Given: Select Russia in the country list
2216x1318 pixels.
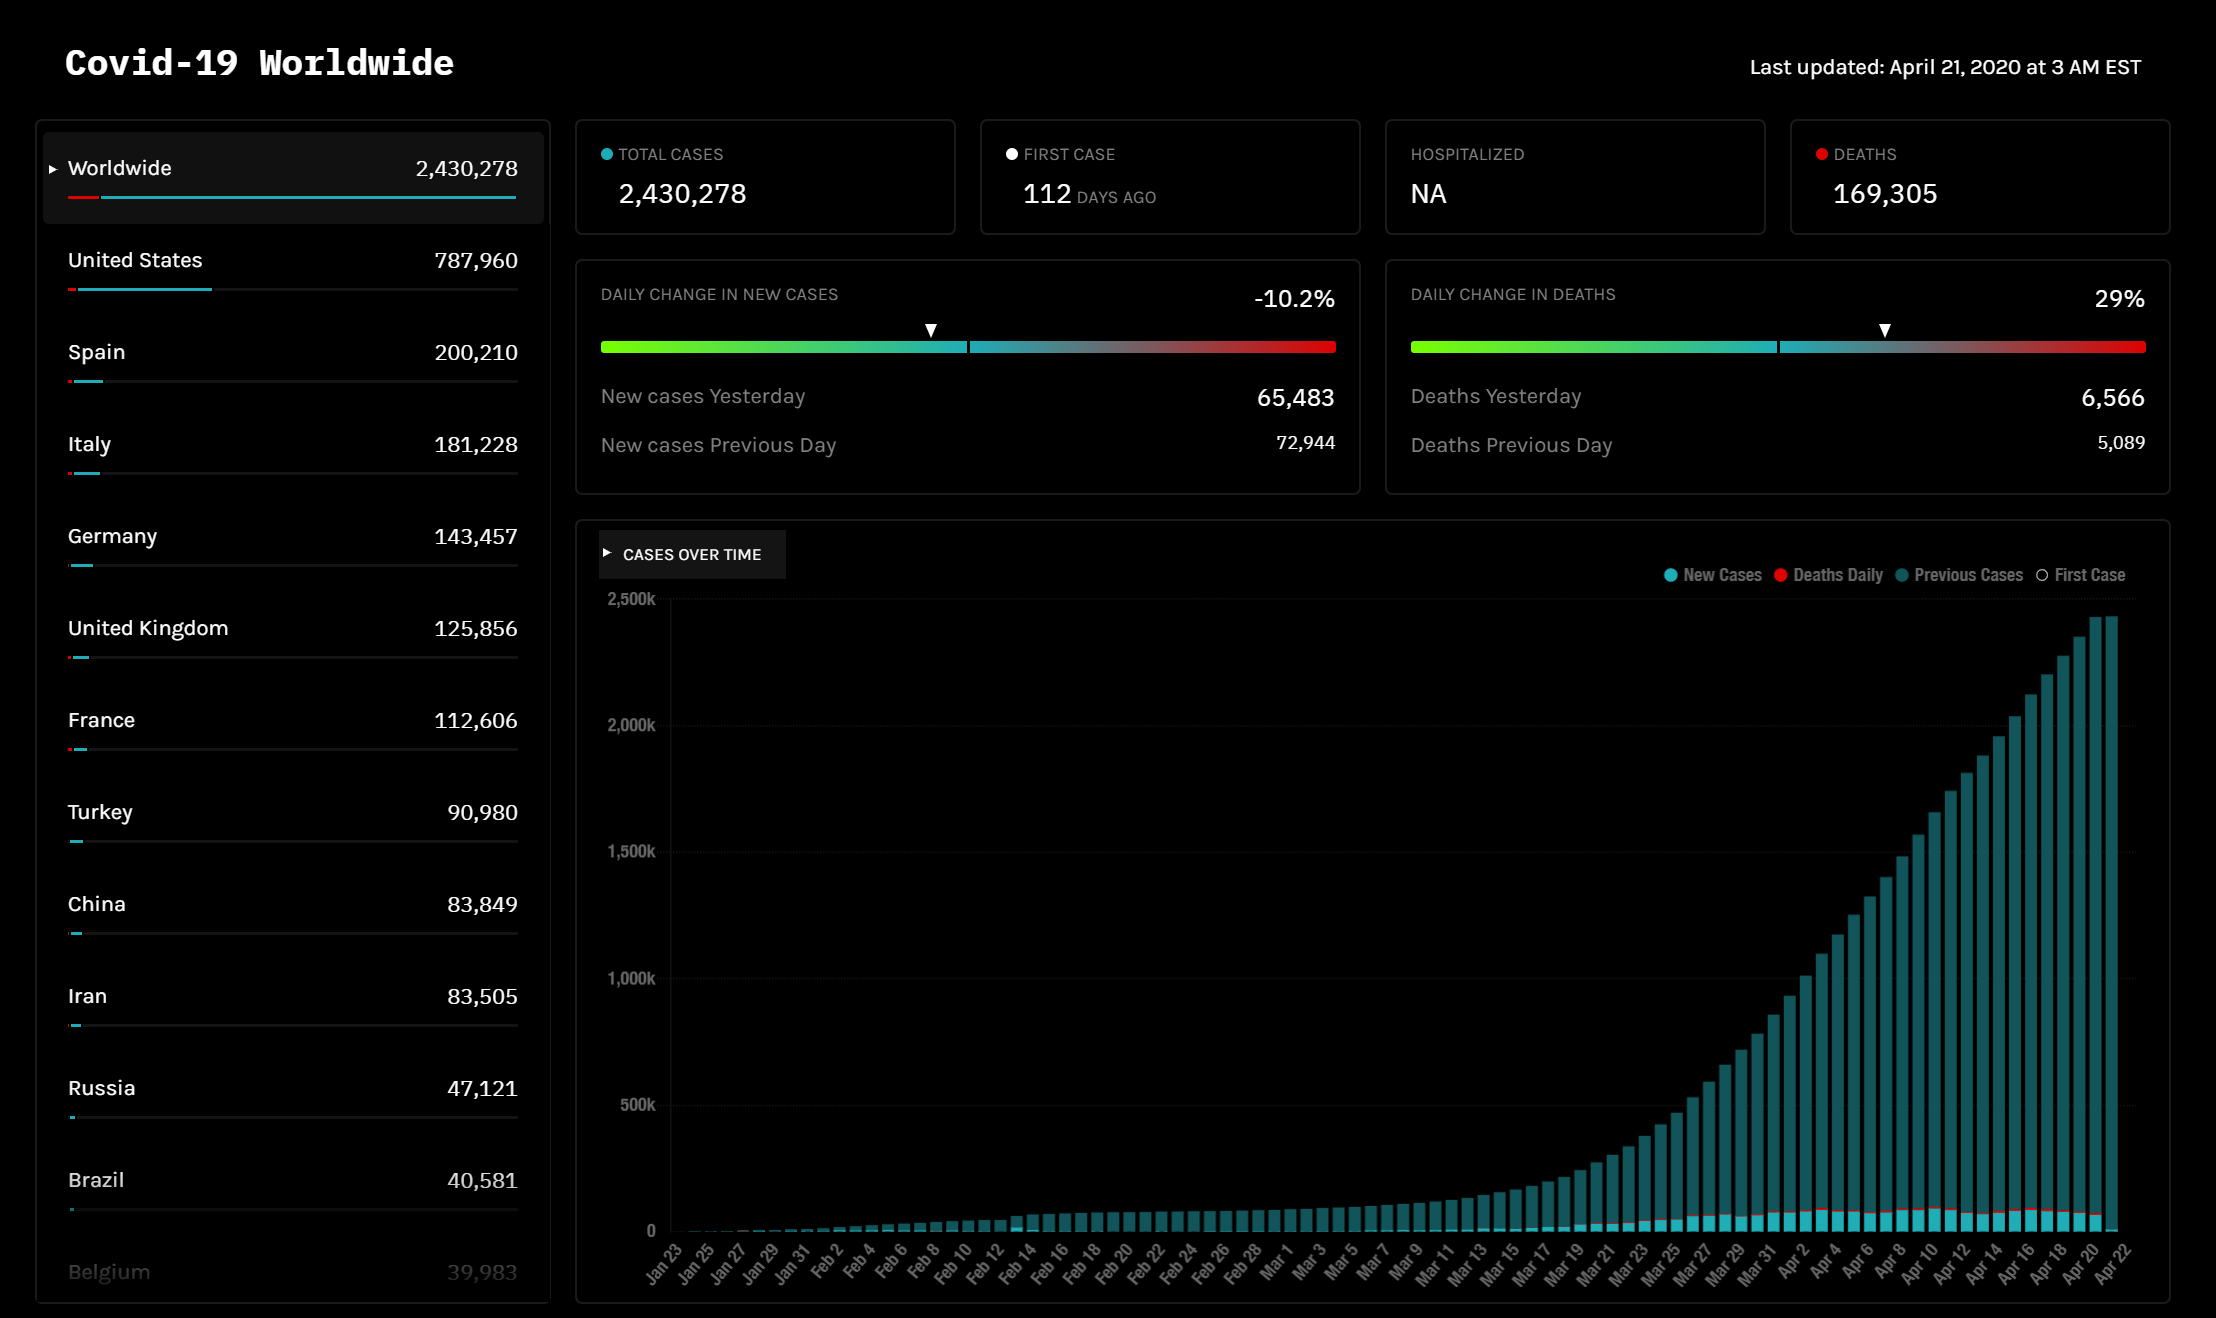Looking at the screenshot, I should click(x=293, y=1097).
